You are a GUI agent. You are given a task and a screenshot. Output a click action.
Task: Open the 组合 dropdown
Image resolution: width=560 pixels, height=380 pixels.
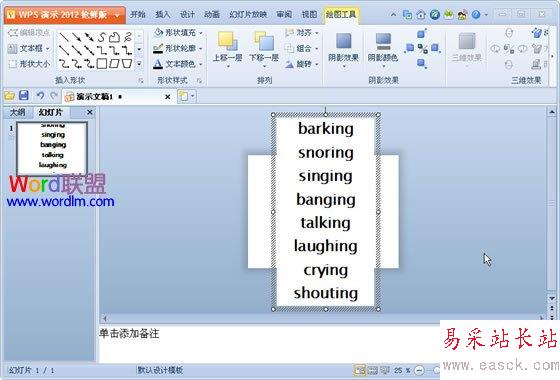[302, 48]
